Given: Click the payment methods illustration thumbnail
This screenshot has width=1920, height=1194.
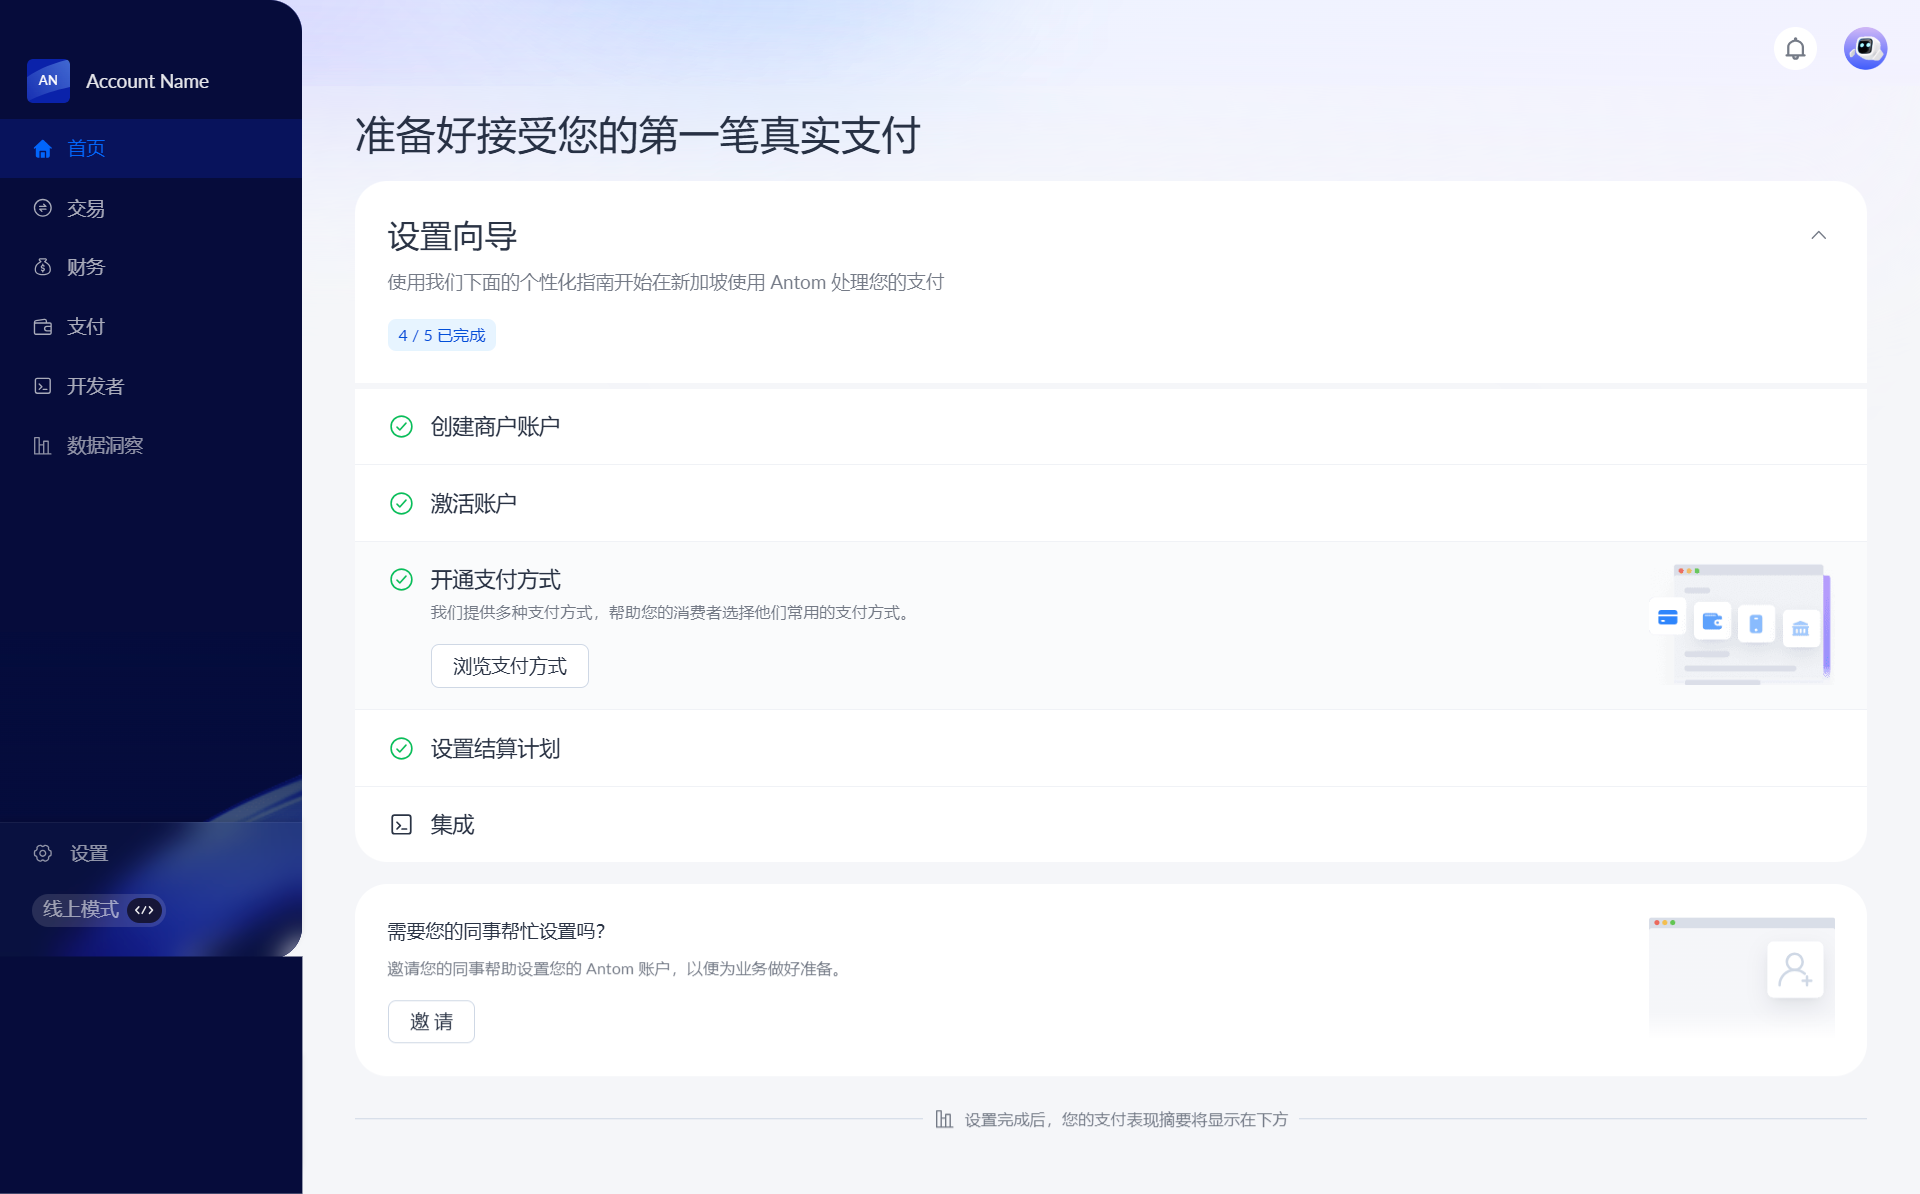Looking at the screenshot, I should pyautogui.click(x=1740, y=624).
